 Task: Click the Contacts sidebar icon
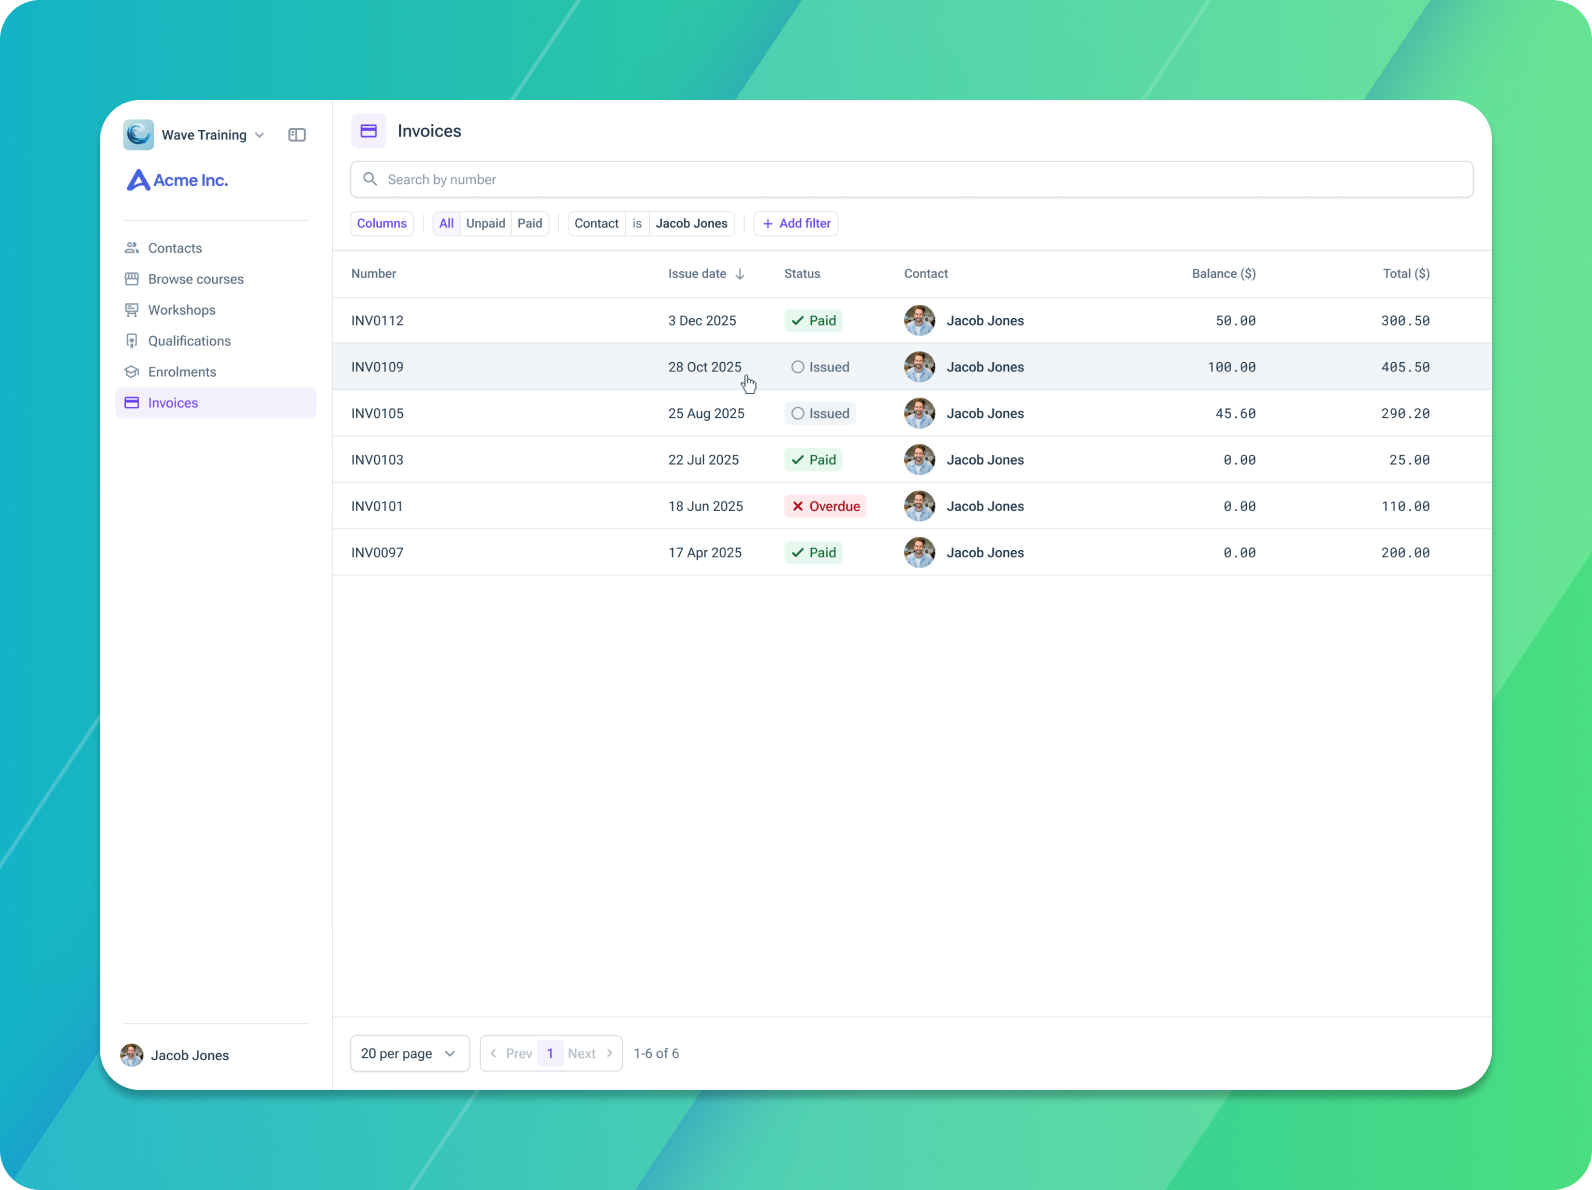click(x=132, y=248)
